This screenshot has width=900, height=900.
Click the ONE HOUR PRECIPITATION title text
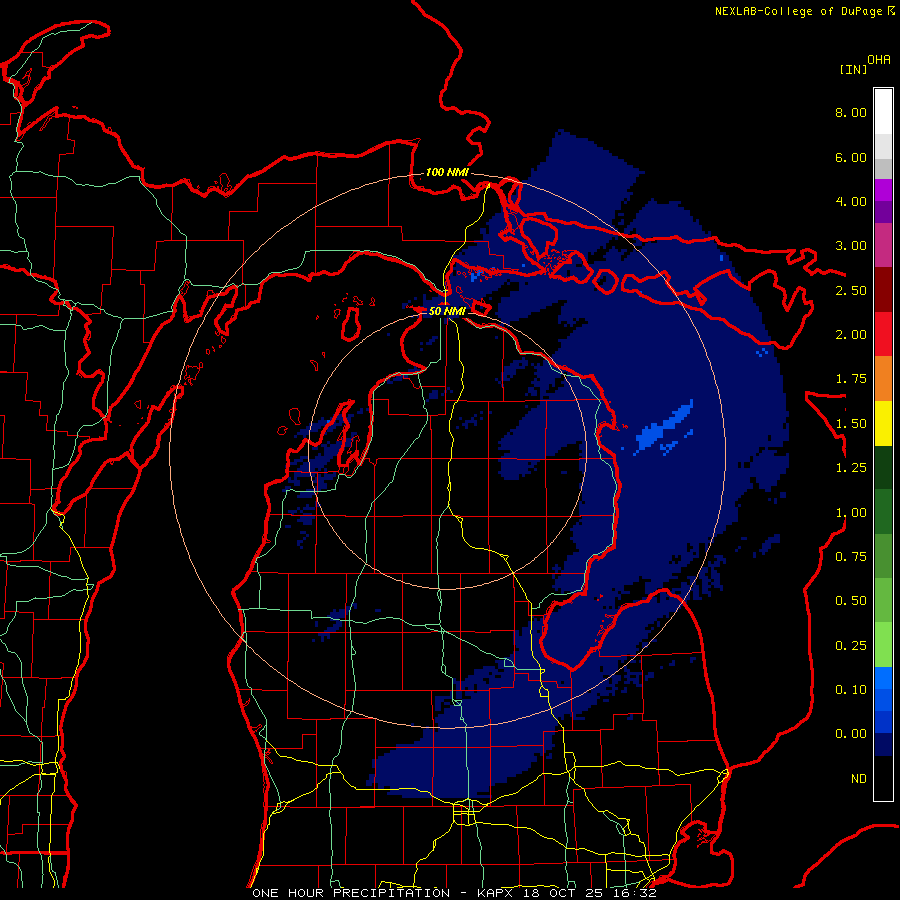click(x=351, y=893)
